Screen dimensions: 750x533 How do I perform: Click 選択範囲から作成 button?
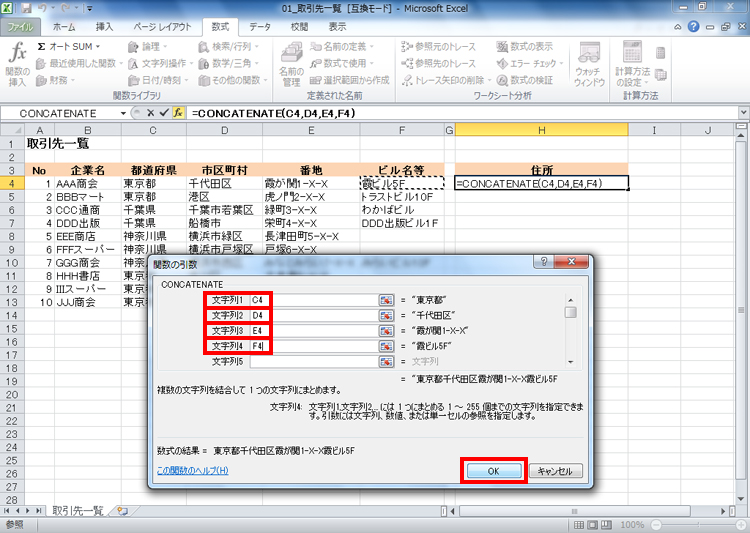coord(349,80)
